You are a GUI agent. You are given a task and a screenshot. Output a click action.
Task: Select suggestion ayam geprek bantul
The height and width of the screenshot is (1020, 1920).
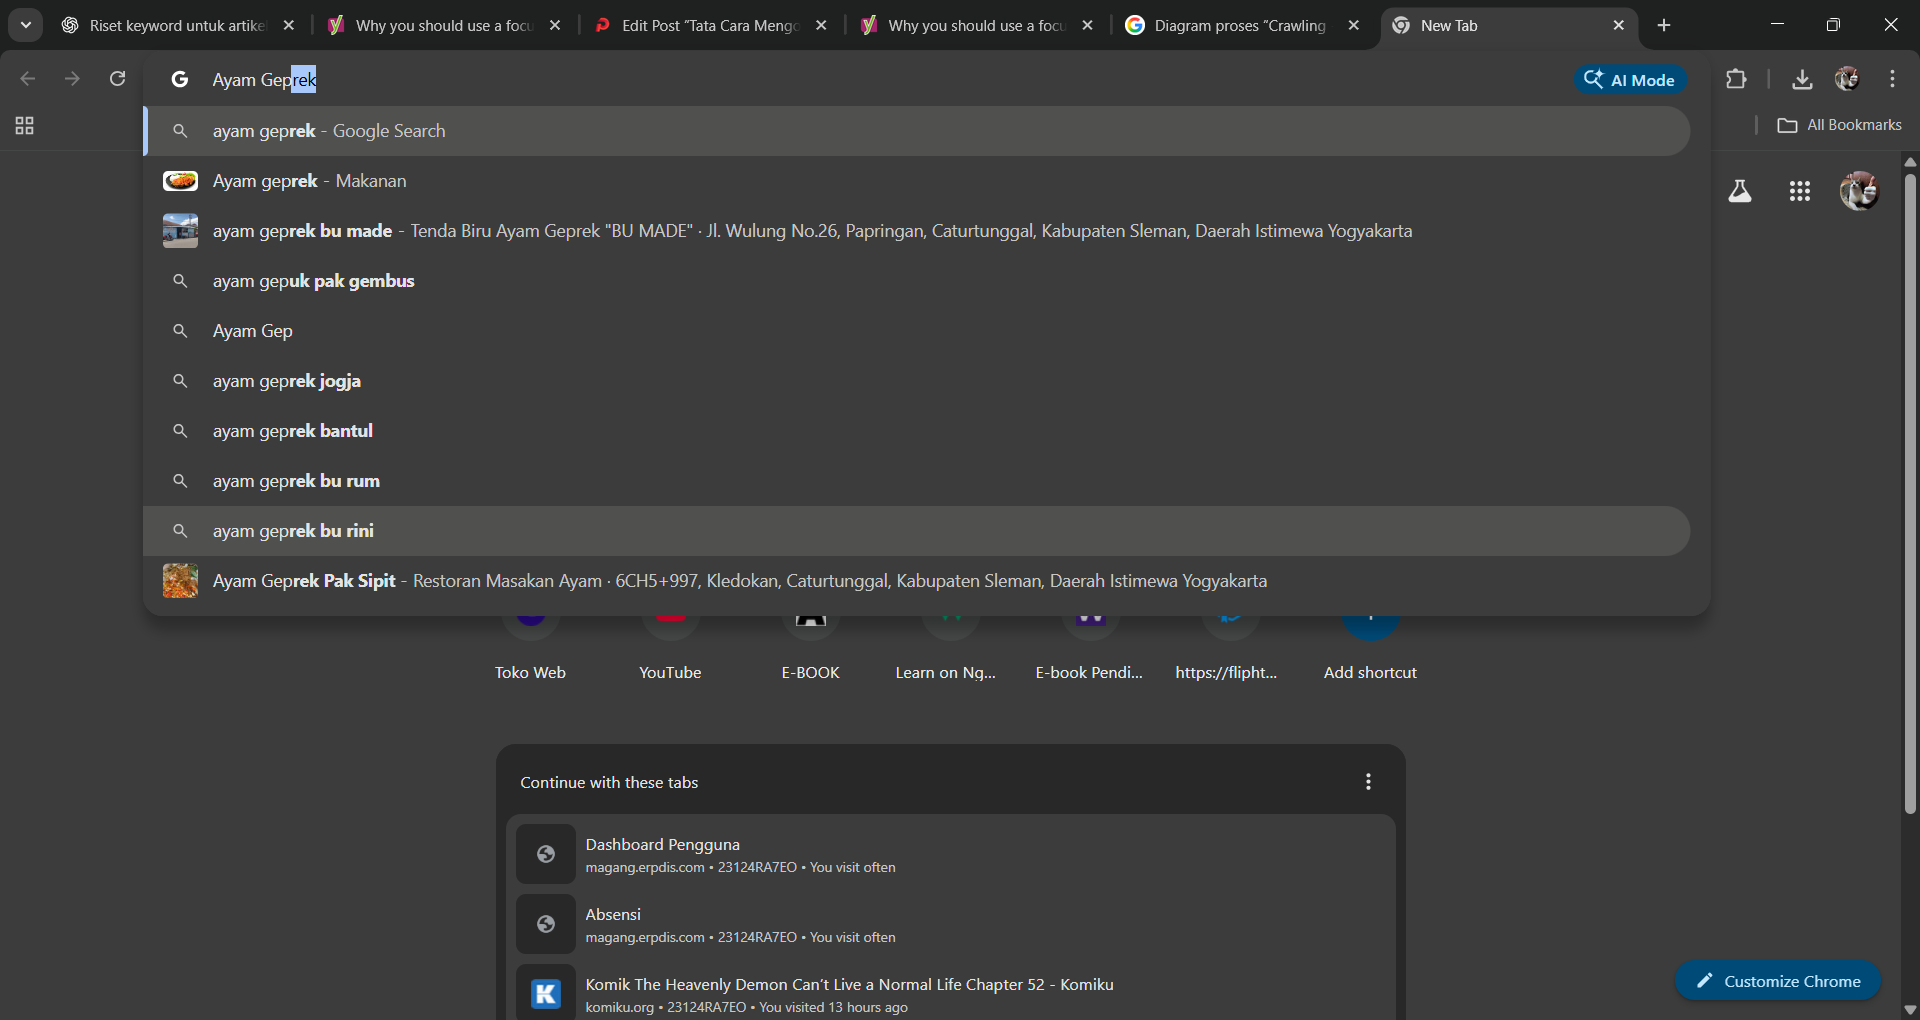917,431
